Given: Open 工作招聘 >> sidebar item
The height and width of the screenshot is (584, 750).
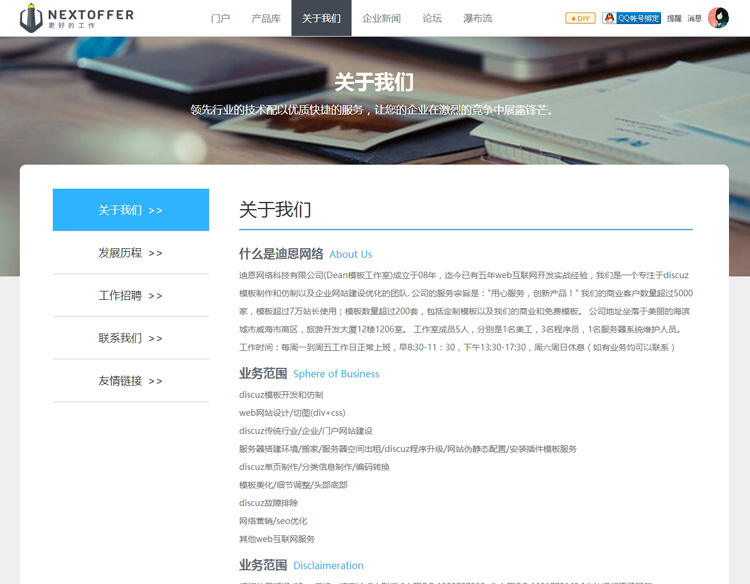Looking at the screenshot, I should click(x=131, y=295).
